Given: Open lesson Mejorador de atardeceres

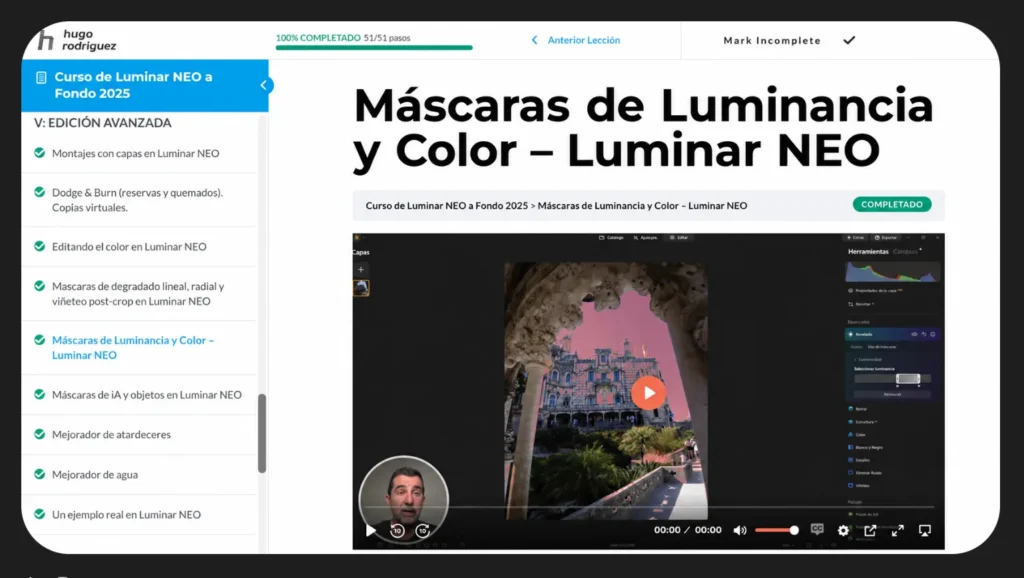Looking at the screenshot, I should coord(111,434).
